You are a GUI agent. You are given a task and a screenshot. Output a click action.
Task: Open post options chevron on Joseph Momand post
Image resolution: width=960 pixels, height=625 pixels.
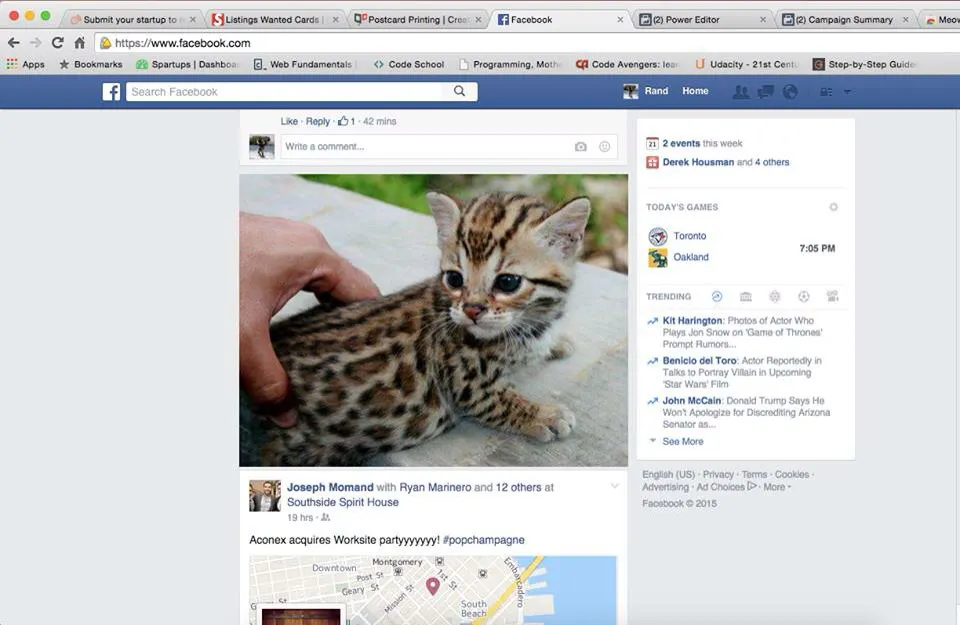point(614,486)
